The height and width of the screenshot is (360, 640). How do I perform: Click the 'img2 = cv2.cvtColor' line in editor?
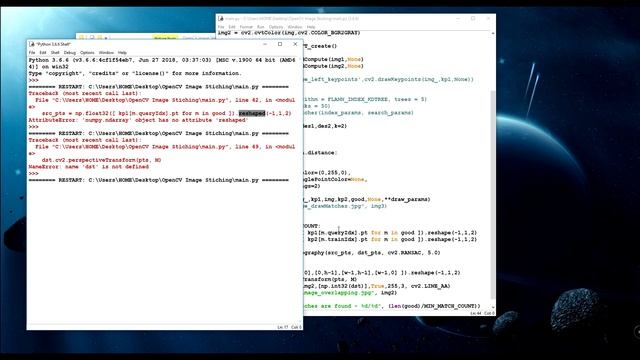click(x=289, y=33)
